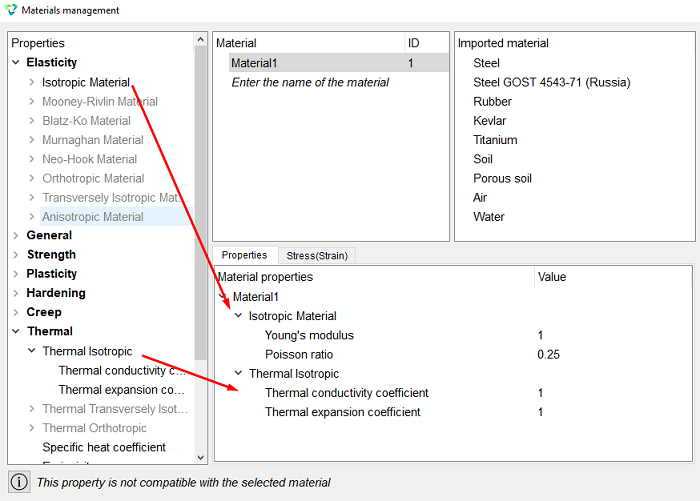Collapse the Elasticity property group
Viewport: 700px width, 501px height.
16,63
